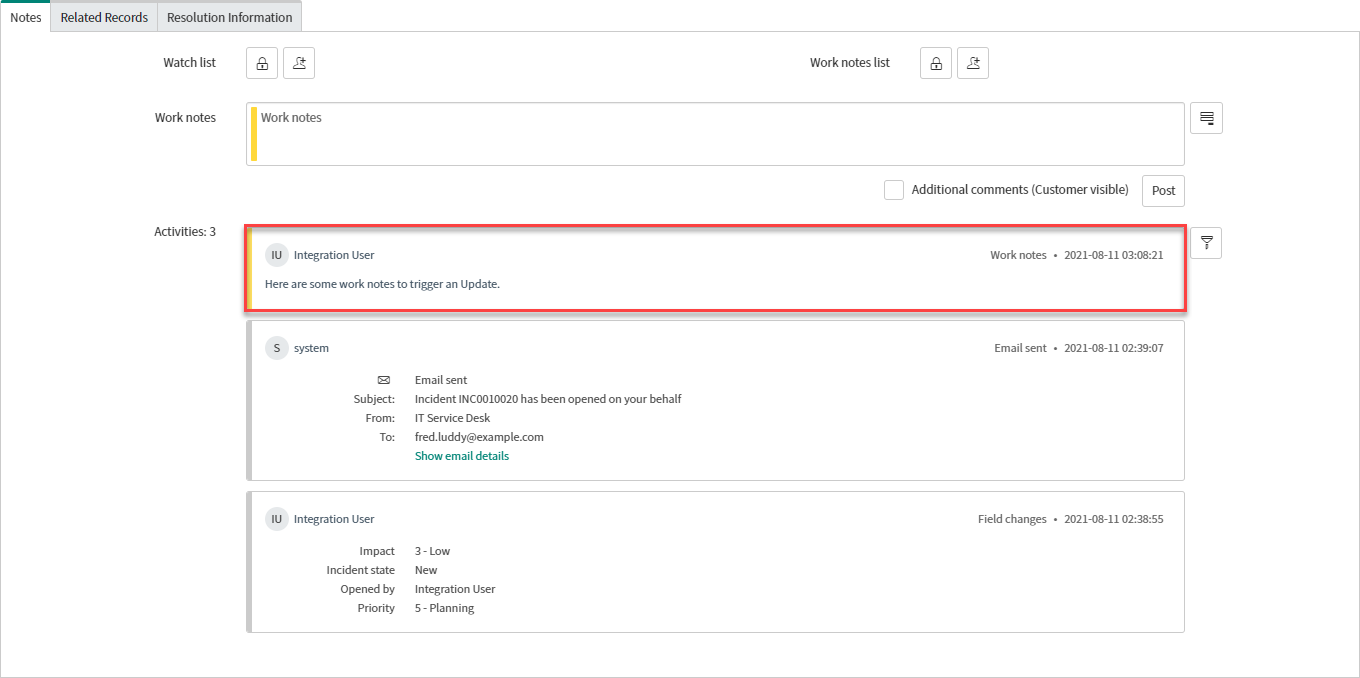Add me to the Watch list
1360x678 pixels.
(299, 63)
